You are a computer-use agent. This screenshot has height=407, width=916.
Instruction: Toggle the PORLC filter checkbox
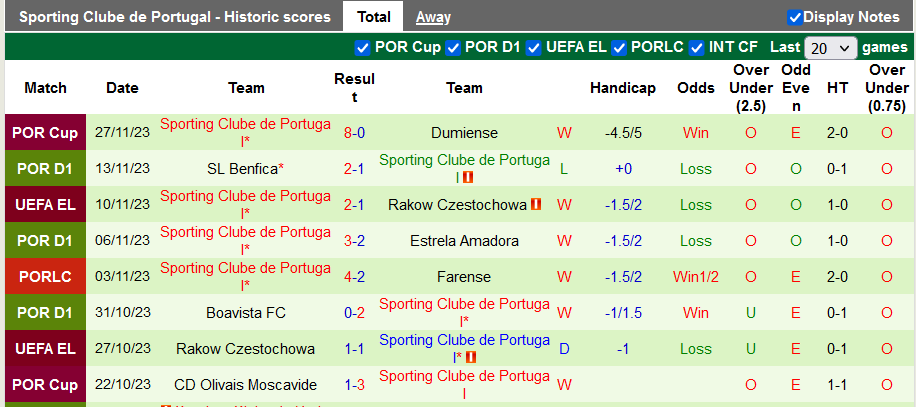pyautogui.click(x=620, y=47)
